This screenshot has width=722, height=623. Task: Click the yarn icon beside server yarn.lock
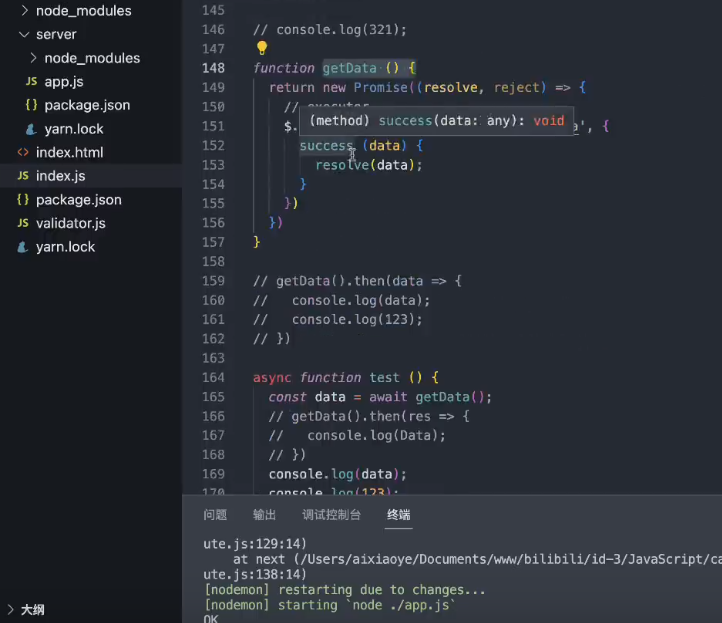tap(31, 129)
